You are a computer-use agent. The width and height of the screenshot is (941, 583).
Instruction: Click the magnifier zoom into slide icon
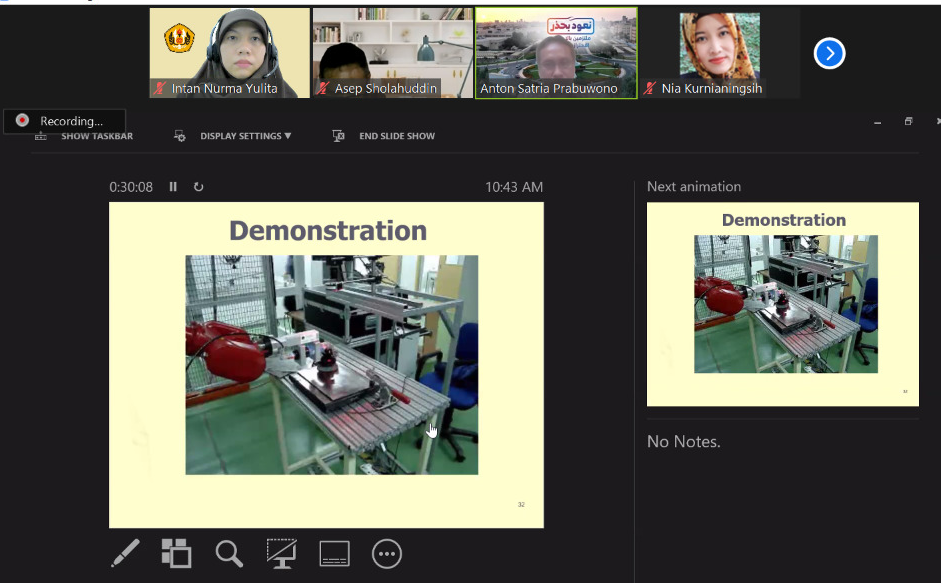[229, 553]
